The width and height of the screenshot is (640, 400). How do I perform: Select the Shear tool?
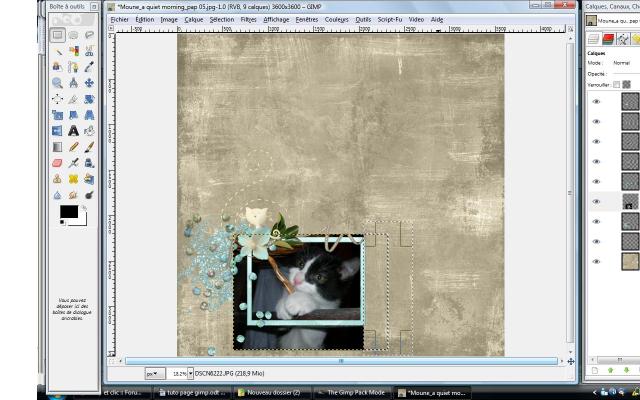coord(73,115)
